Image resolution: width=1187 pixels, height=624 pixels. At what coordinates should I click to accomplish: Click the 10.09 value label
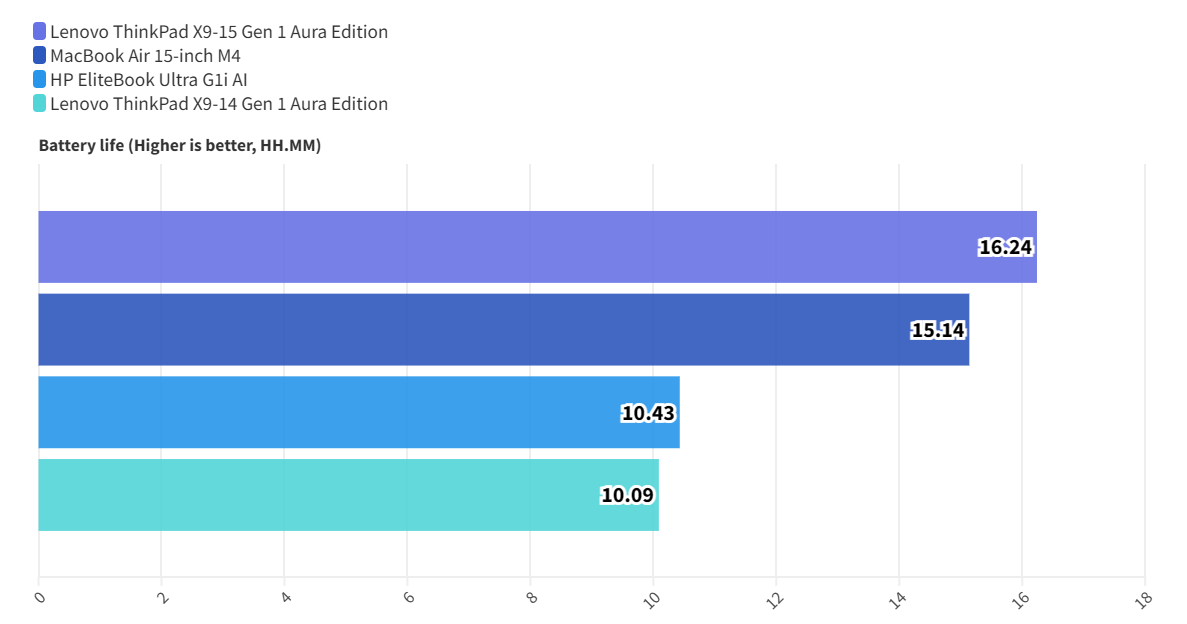[x=628, y=495]
